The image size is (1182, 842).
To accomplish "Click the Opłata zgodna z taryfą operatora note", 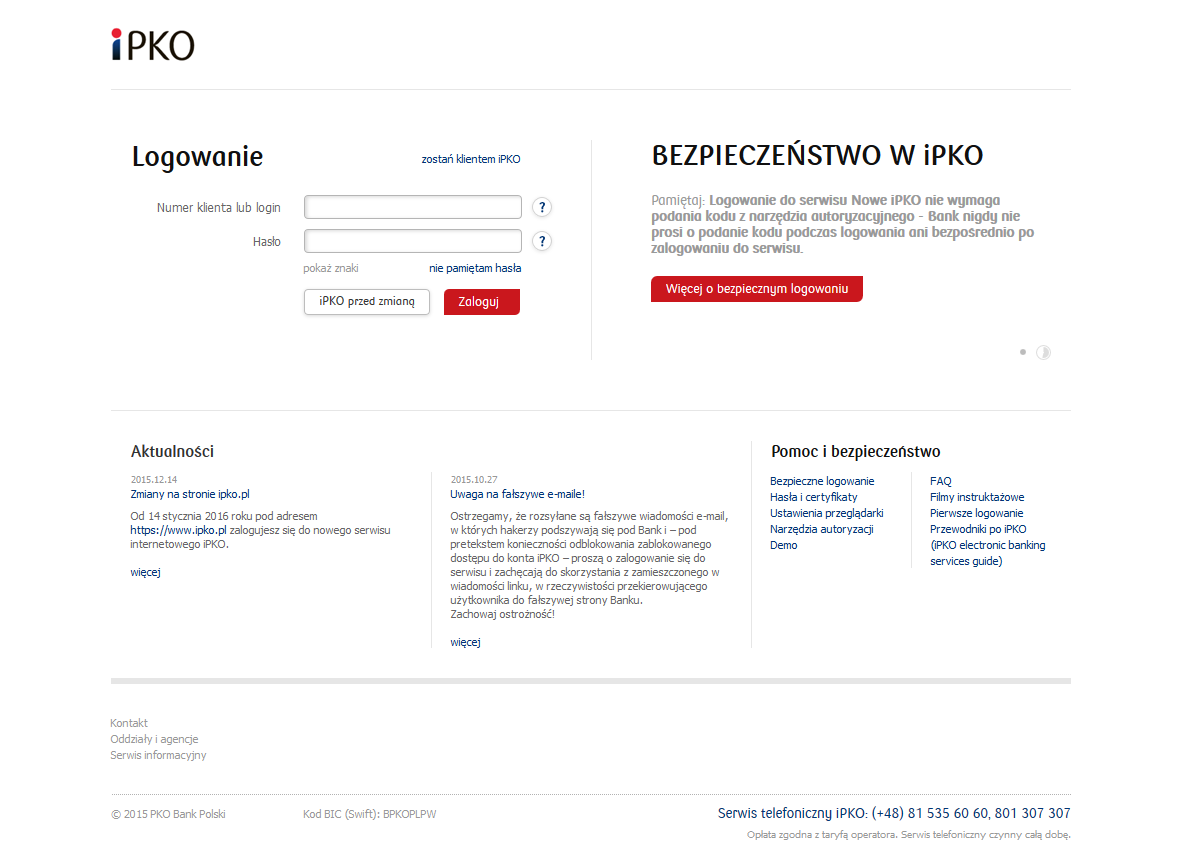I will pos(908,834).
